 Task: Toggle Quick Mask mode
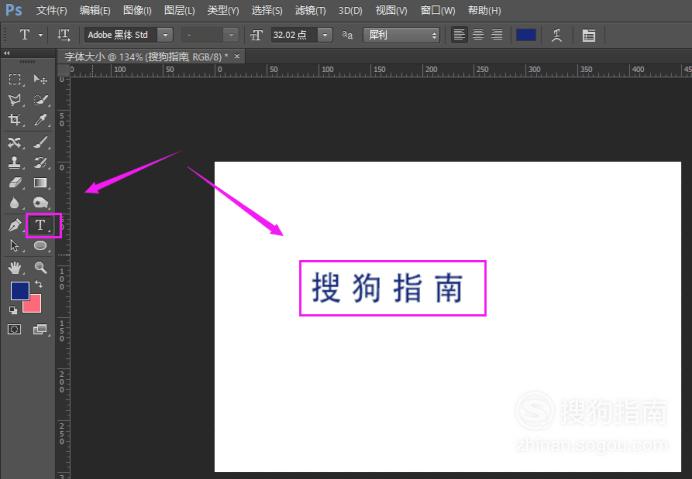coord(15,329)
